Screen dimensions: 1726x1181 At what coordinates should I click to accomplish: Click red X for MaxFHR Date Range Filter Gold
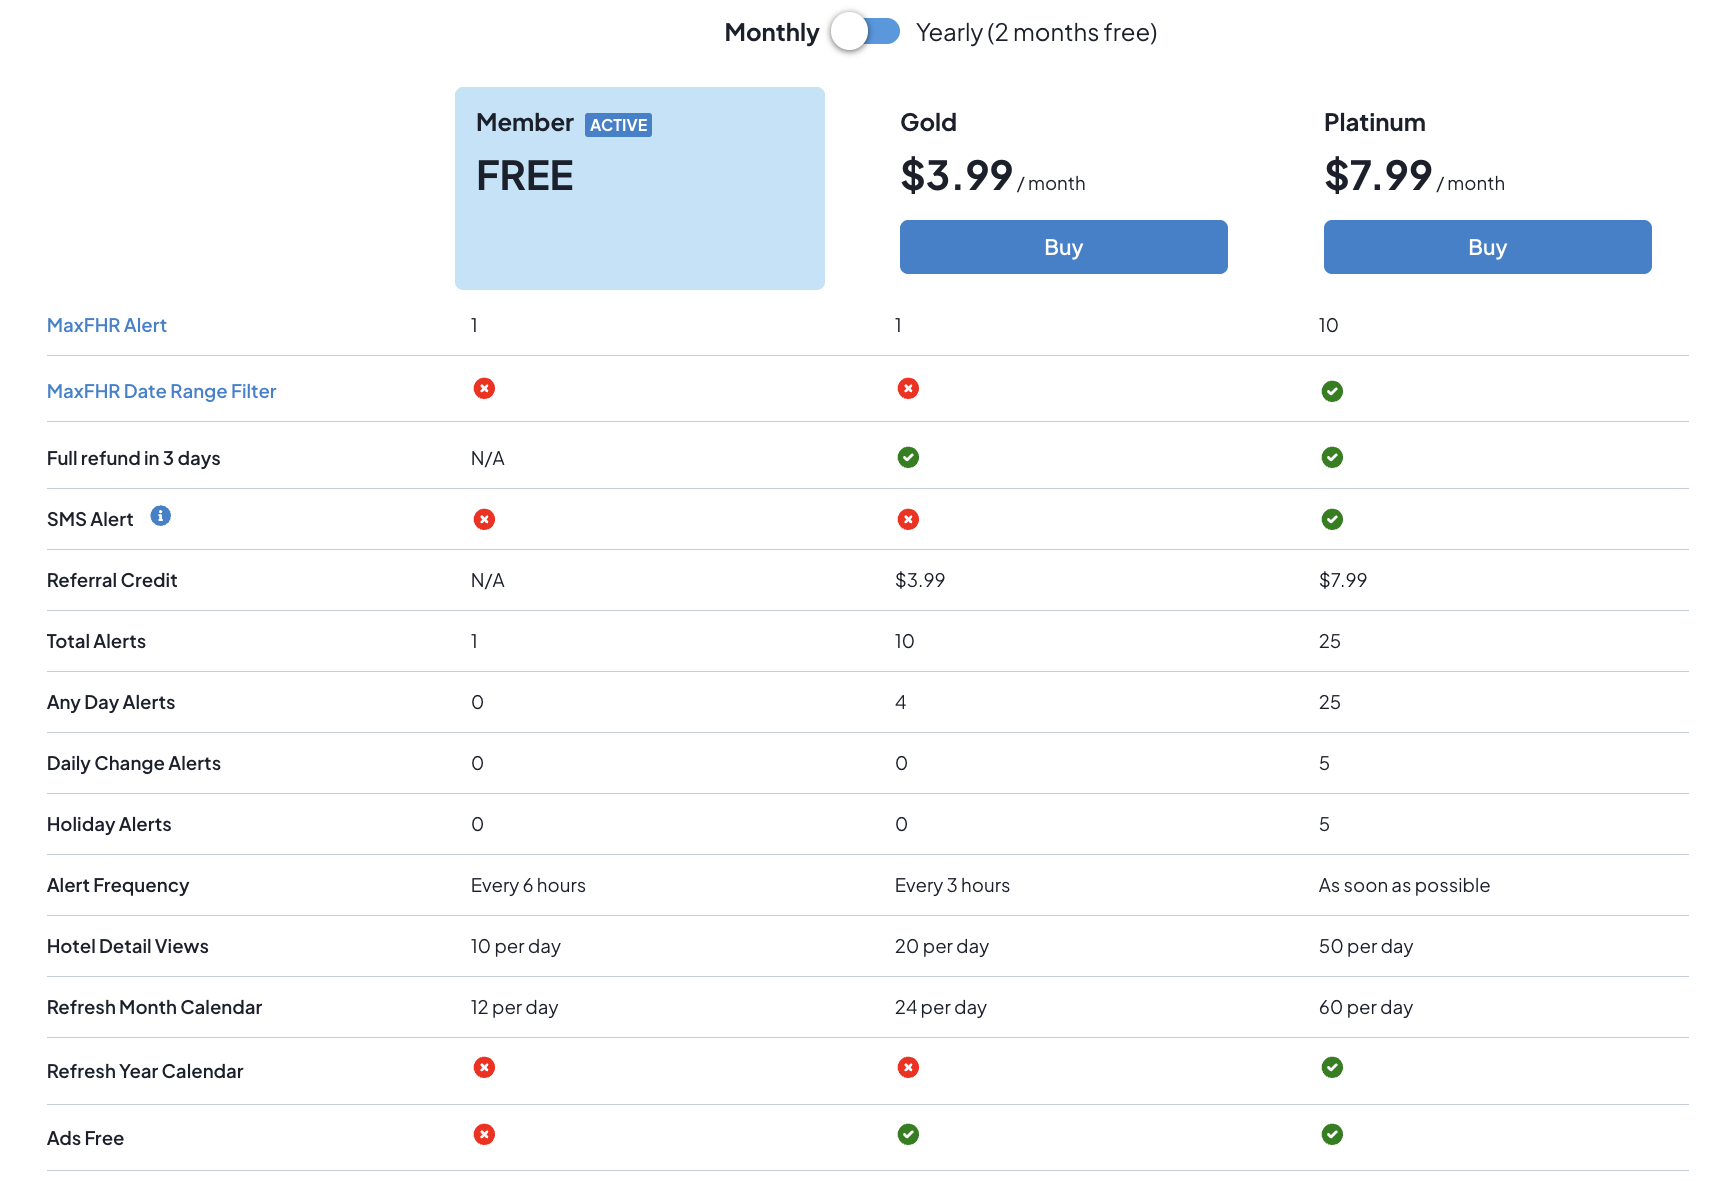(x=908, y=388)
